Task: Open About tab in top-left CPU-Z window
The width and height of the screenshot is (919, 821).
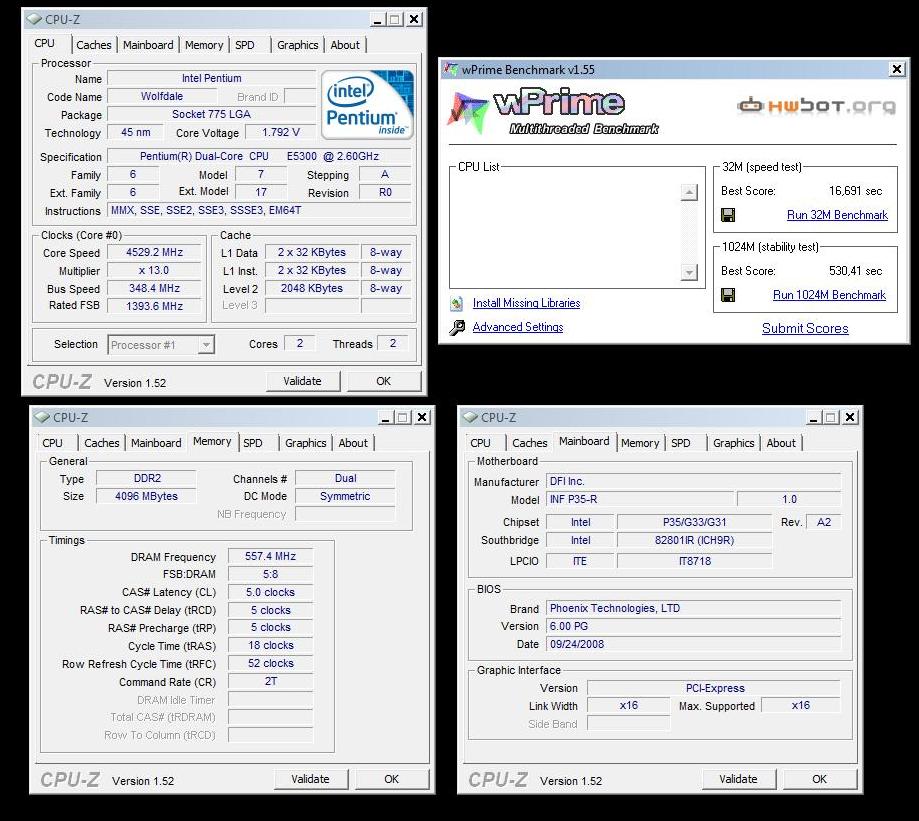Action: [x=345, y=45]
